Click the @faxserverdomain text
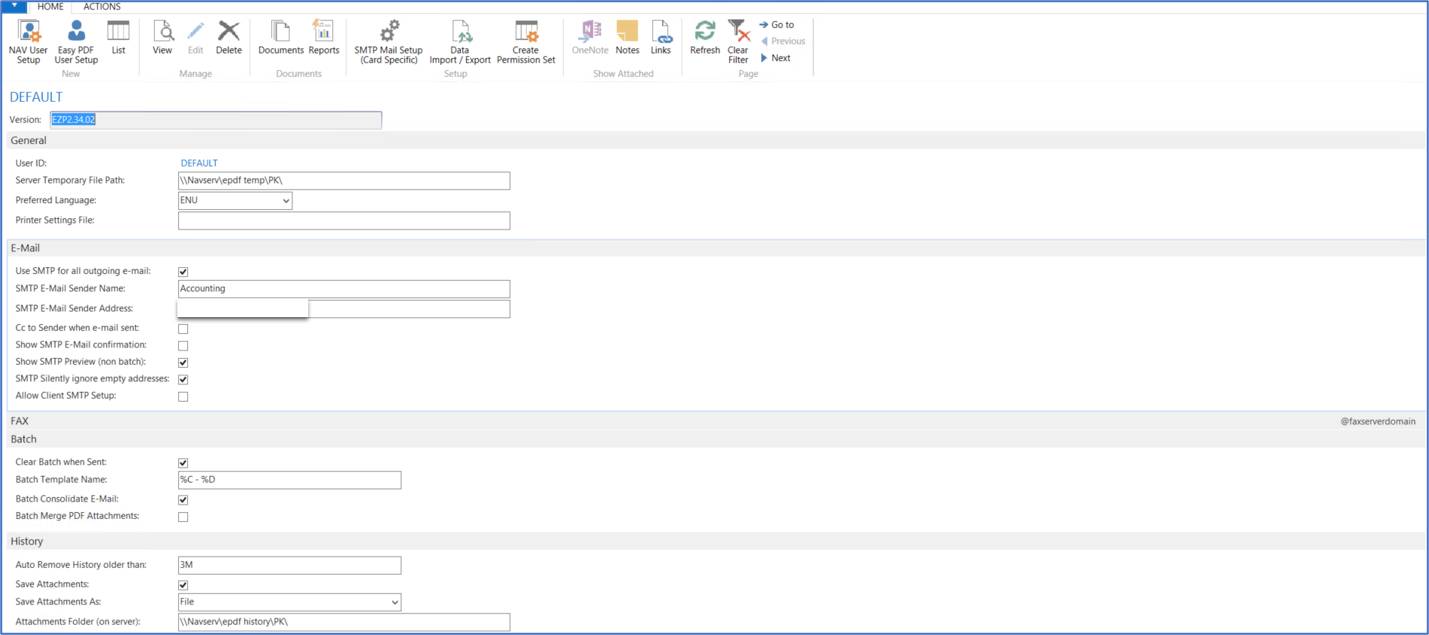Viewport: 1429px width, 635px height. [x=1378, y=422]
